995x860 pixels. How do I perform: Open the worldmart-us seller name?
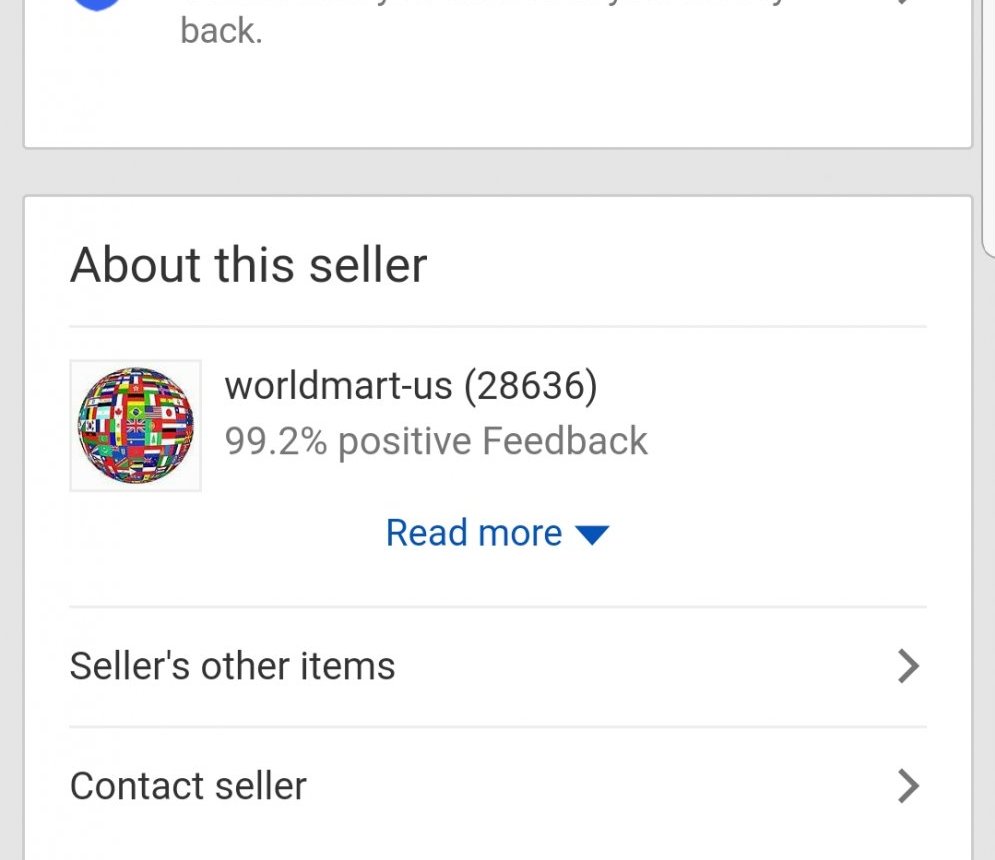point(338,386)
